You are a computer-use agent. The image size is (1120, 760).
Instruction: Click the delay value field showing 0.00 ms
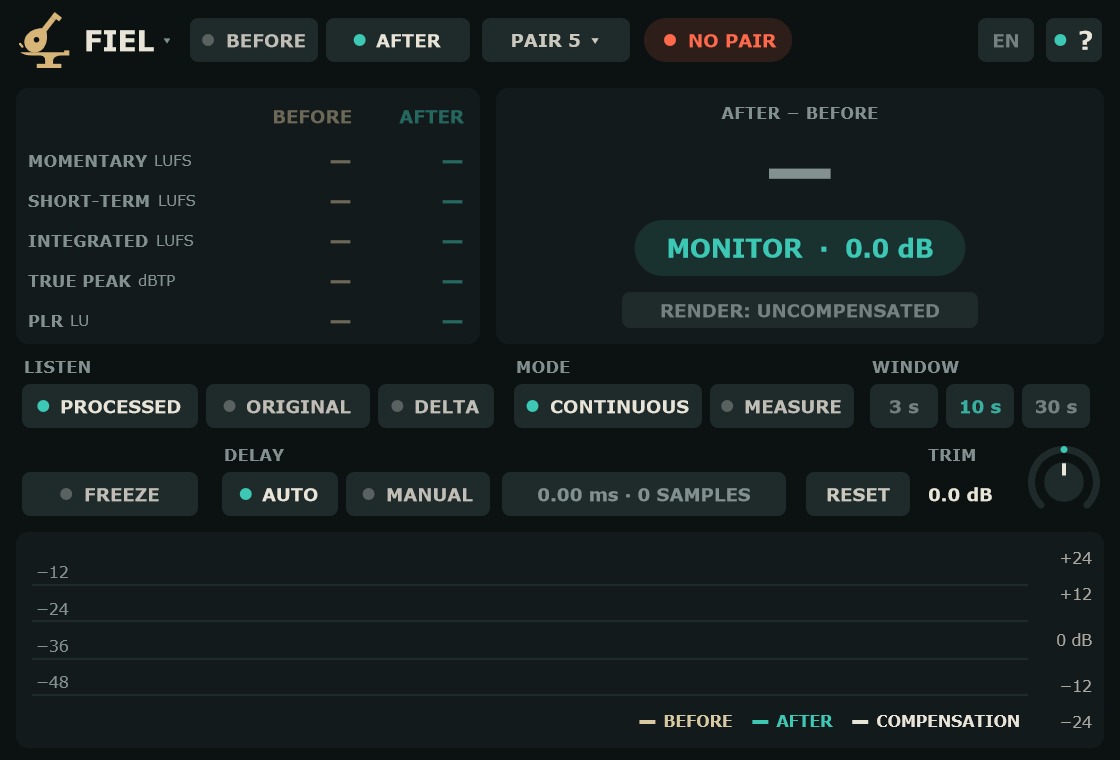click(x=644, y=494)
